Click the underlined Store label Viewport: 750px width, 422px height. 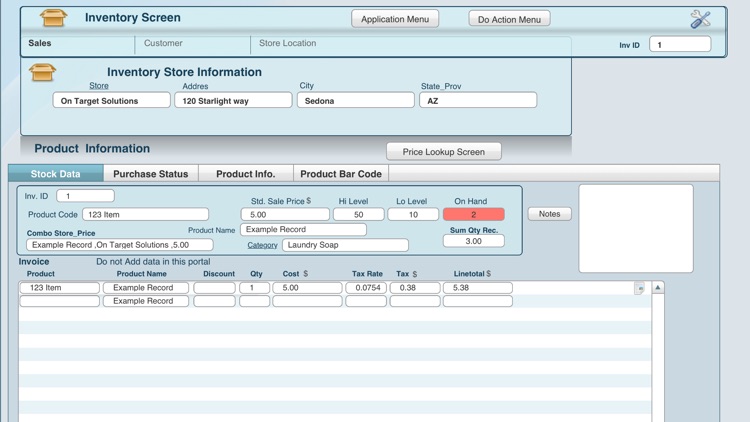point(99,86)
